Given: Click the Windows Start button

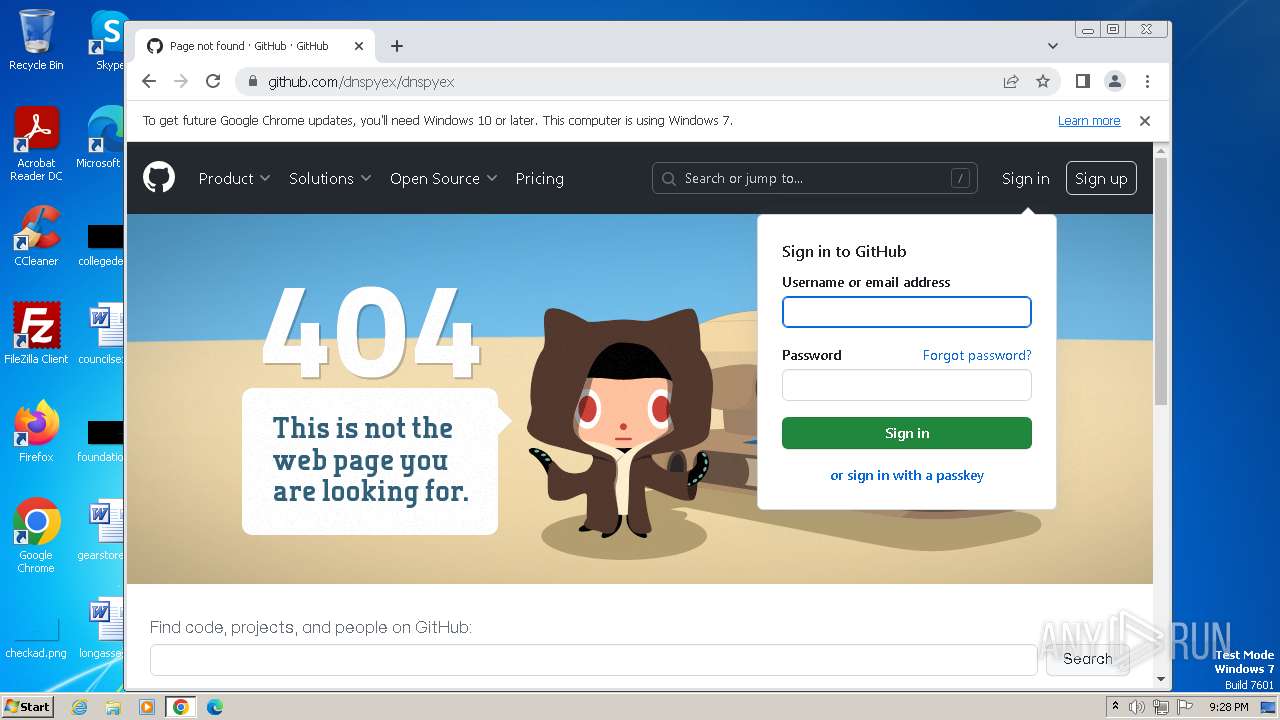Looking at the screenshot, I should [x=28, y=707].
